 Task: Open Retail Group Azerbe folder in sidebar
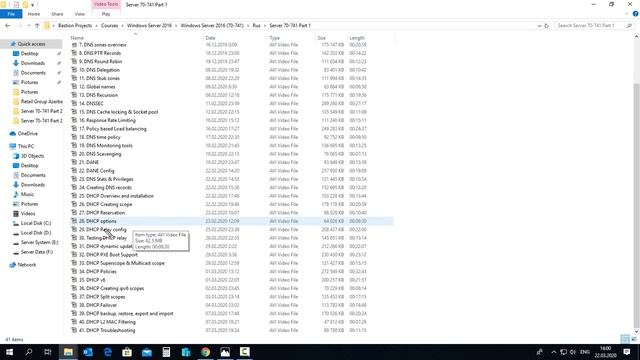pyautogui.click(x=42, y=101)
